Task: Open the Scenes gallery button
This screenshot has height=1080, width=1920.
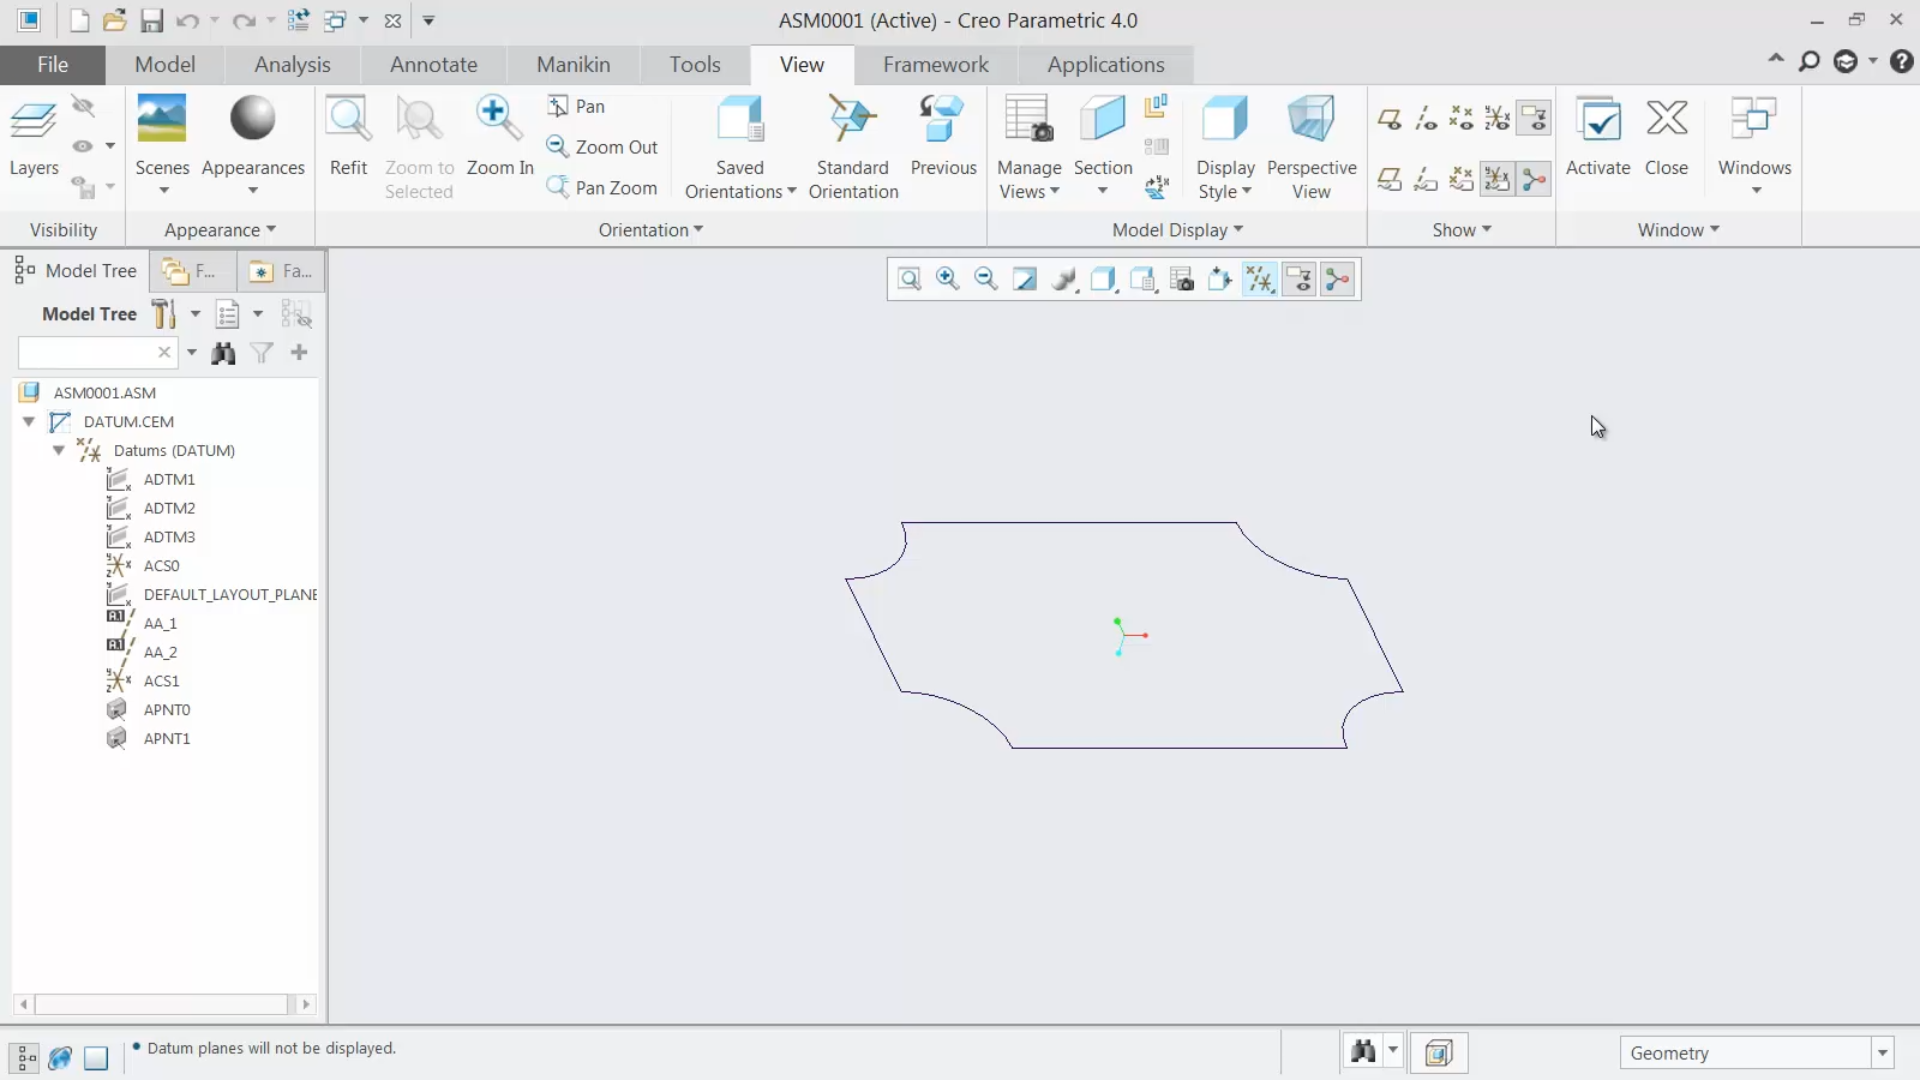Action: click(162, 145)
